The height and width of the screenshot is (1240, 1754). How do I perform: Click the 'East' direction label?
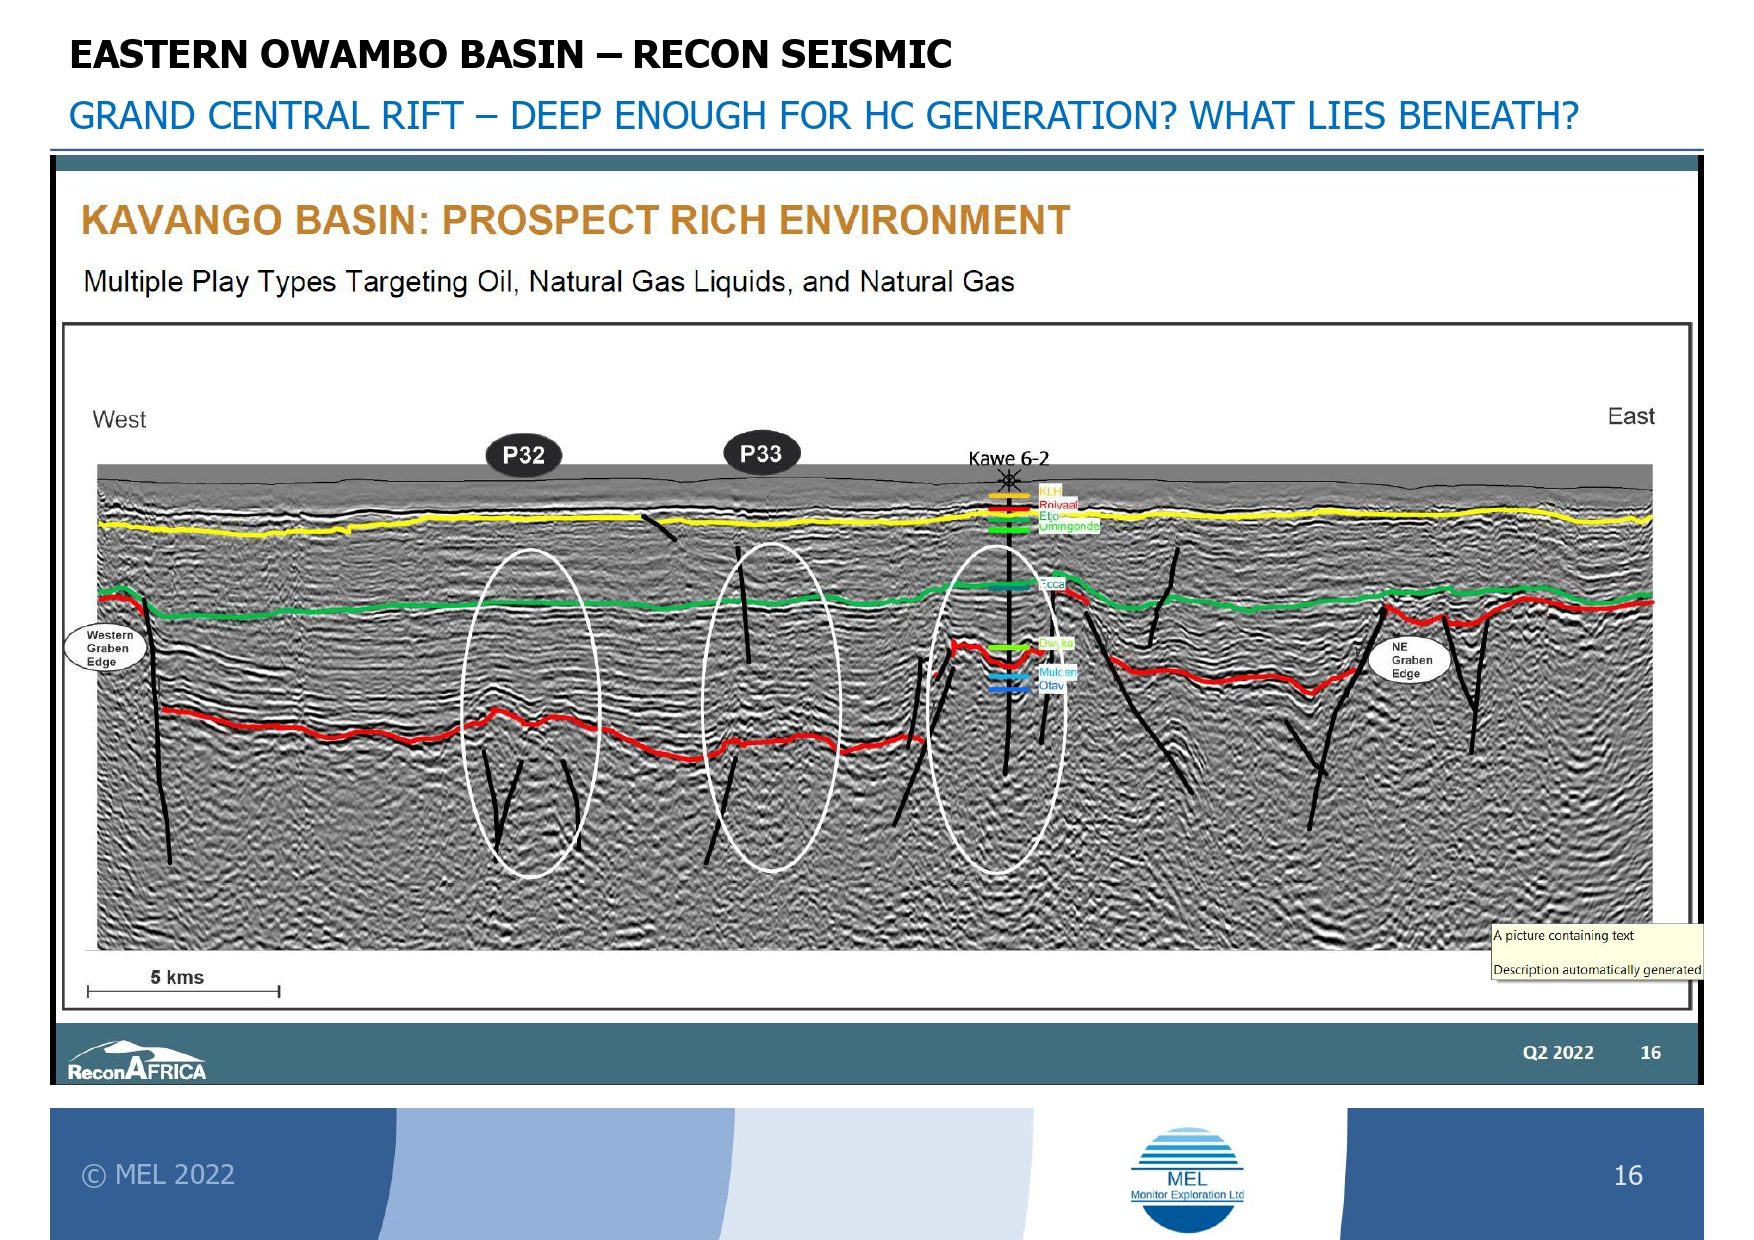tap(1630, 416)
